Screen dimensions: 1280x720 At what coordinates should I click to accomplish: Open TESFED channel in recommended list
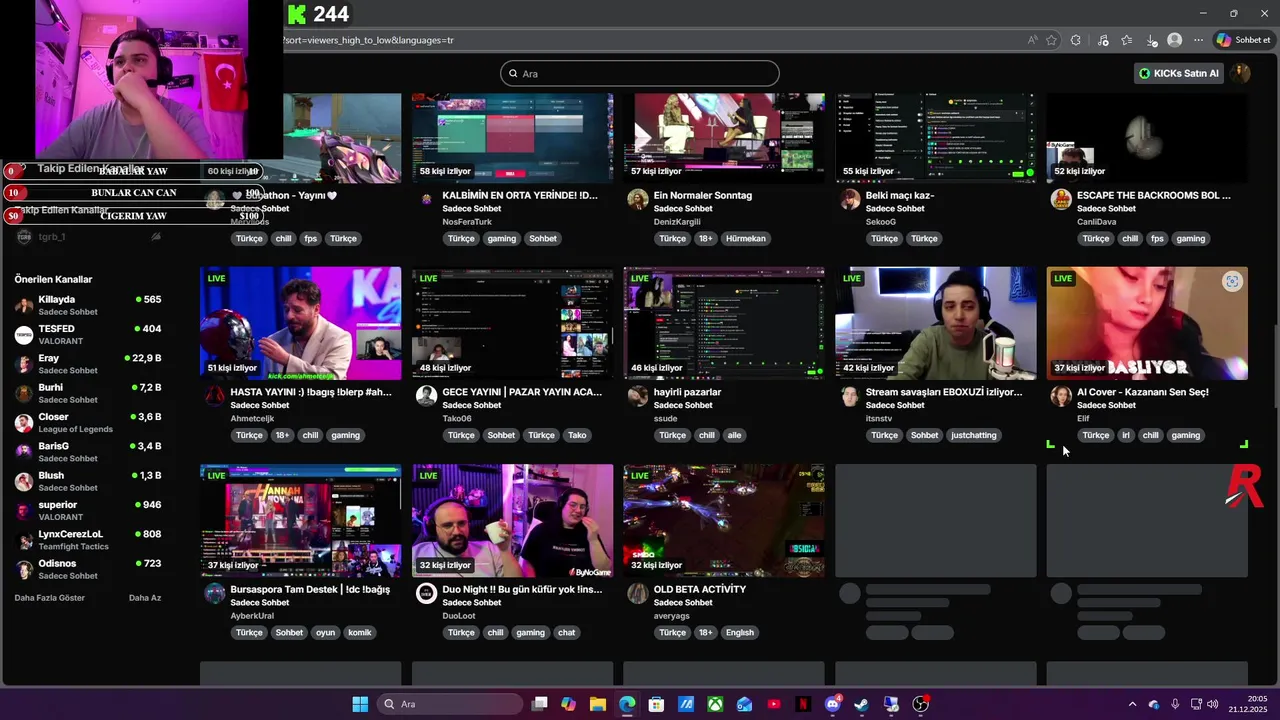pyautogui.click(x=88, y=334)
